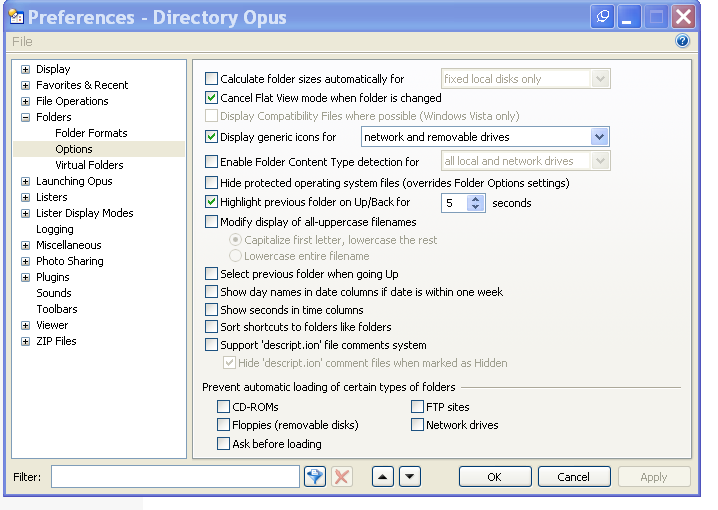Click the Filter text input field
The height and width of the screenshot is (510, 718).
[175, 477]
